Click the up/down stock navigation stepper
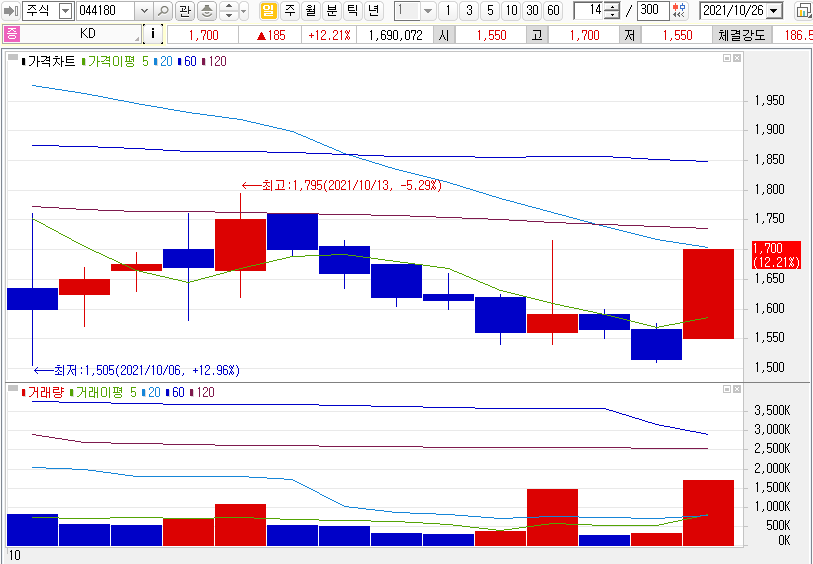This screenshot has height=564, width=813. pos(229,10)
